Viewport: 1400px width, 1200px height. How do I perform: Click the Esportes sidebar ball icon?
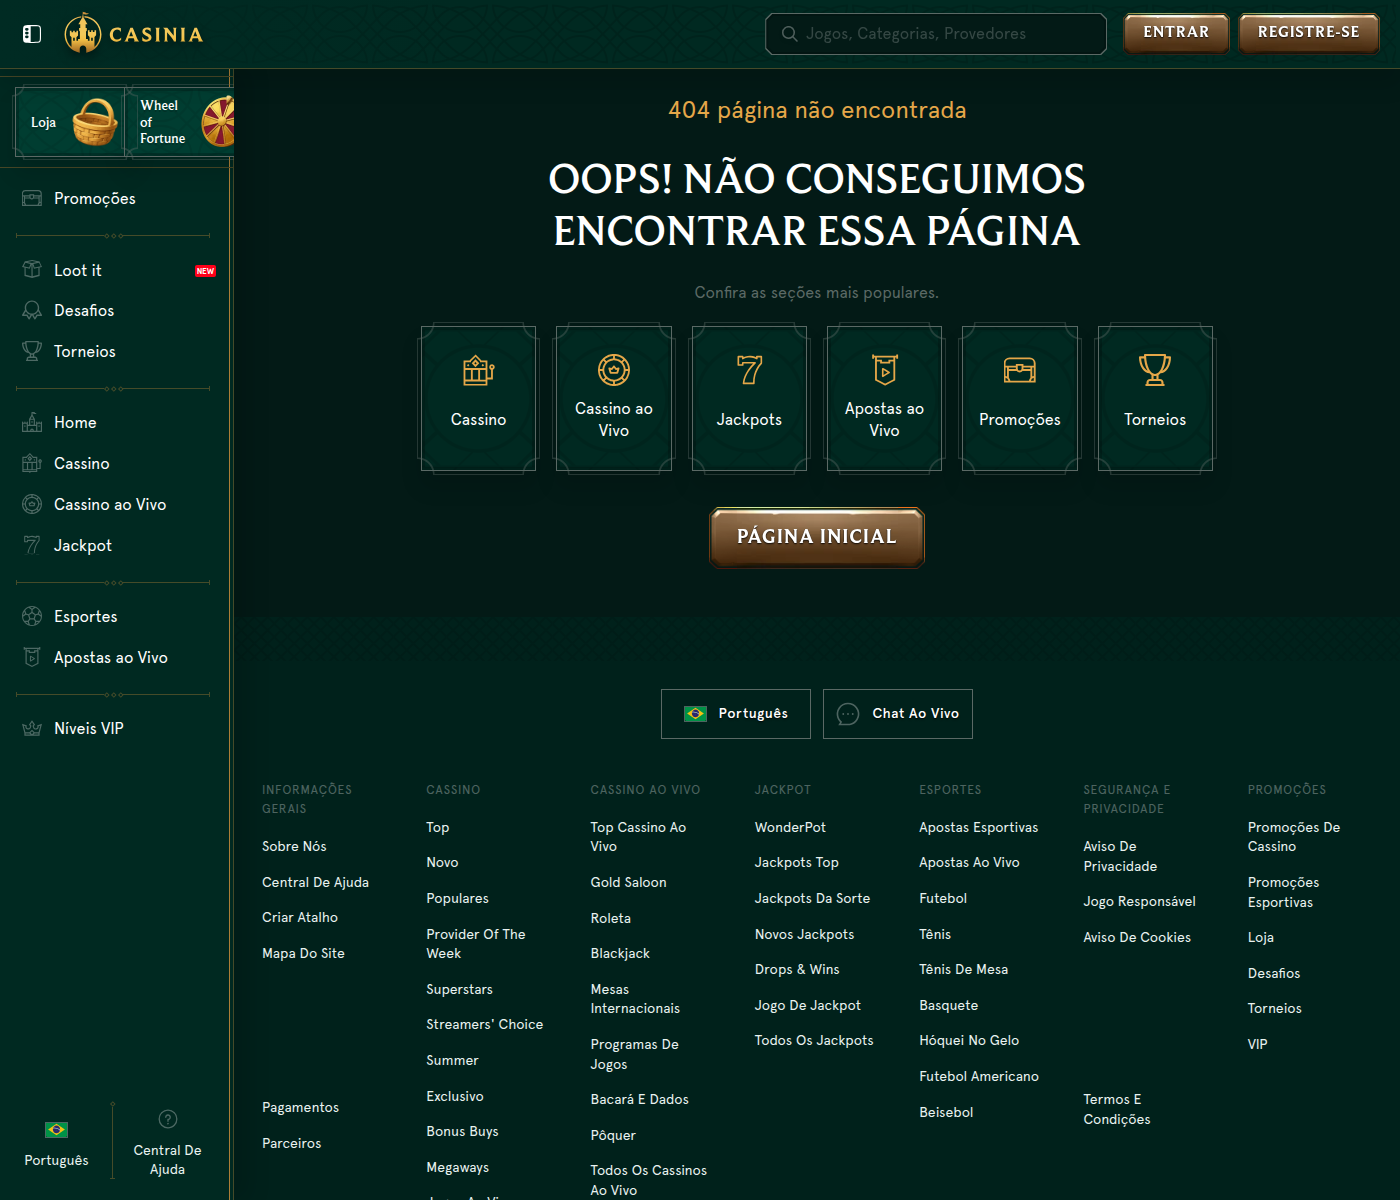(x=32, y=617)
